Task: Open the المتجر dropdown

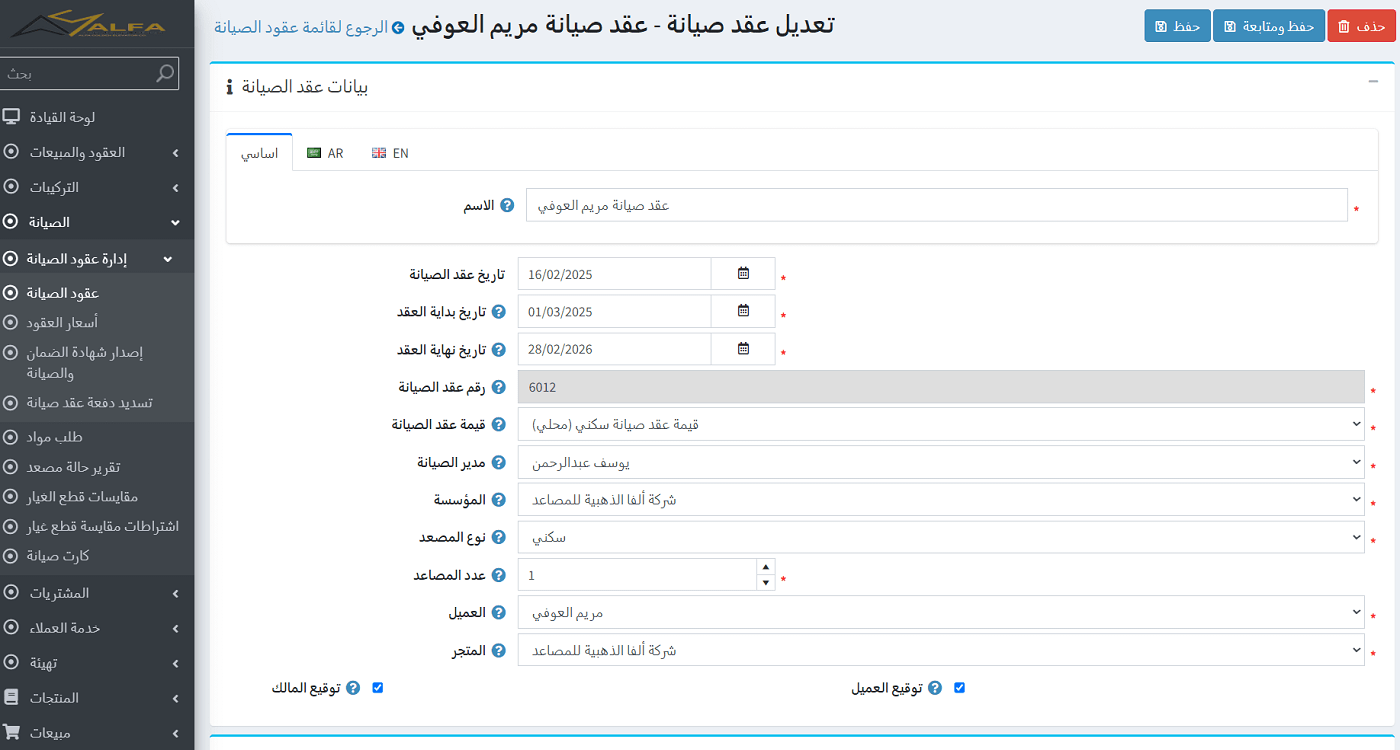Action: (941, 650)
